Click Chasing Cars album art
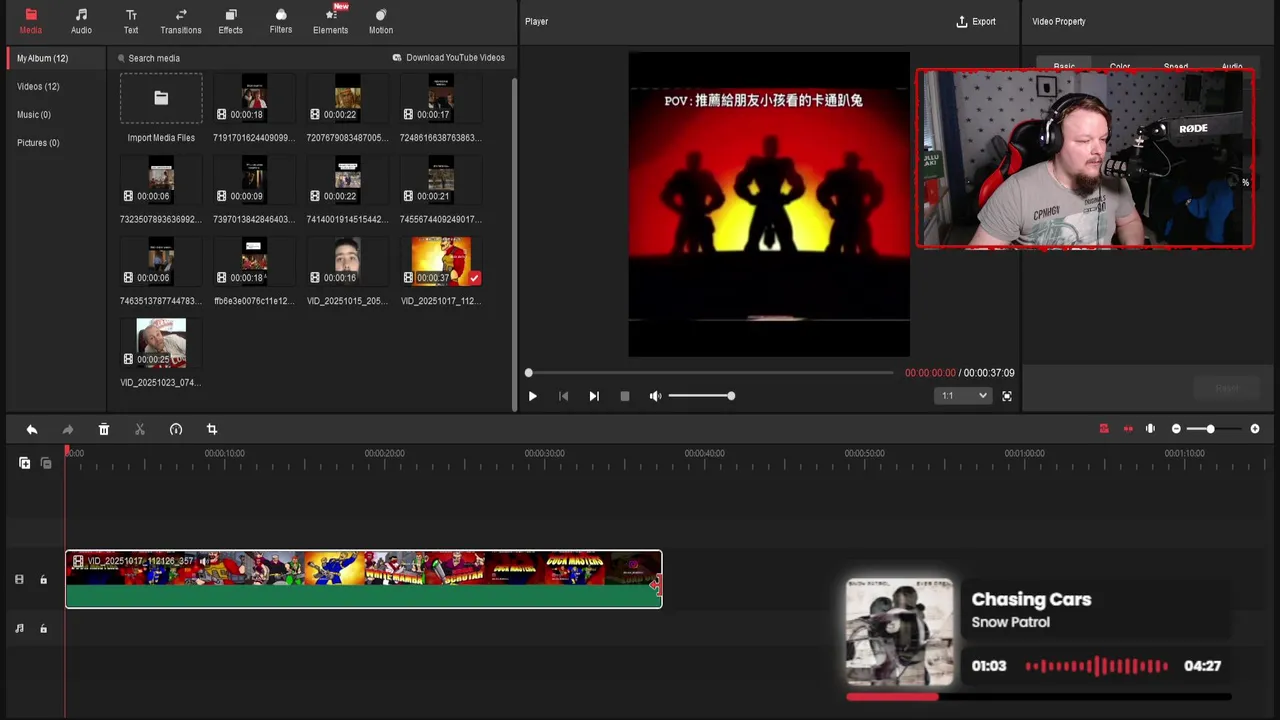 tap(900, 632)
